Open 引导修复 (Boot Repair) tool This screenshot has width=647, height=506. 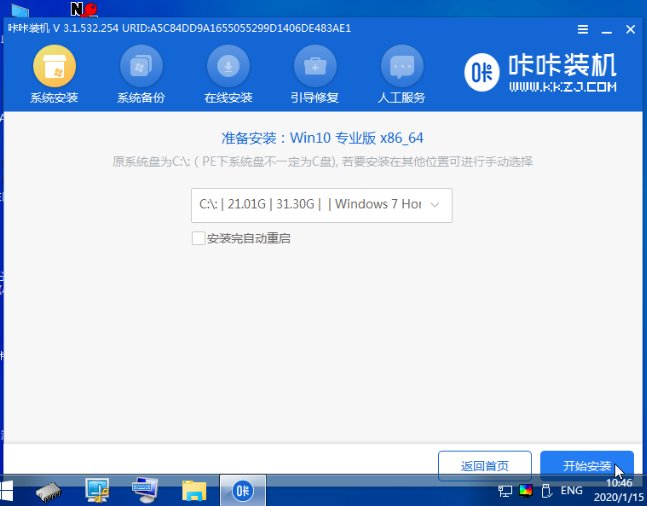coord(315,76)
